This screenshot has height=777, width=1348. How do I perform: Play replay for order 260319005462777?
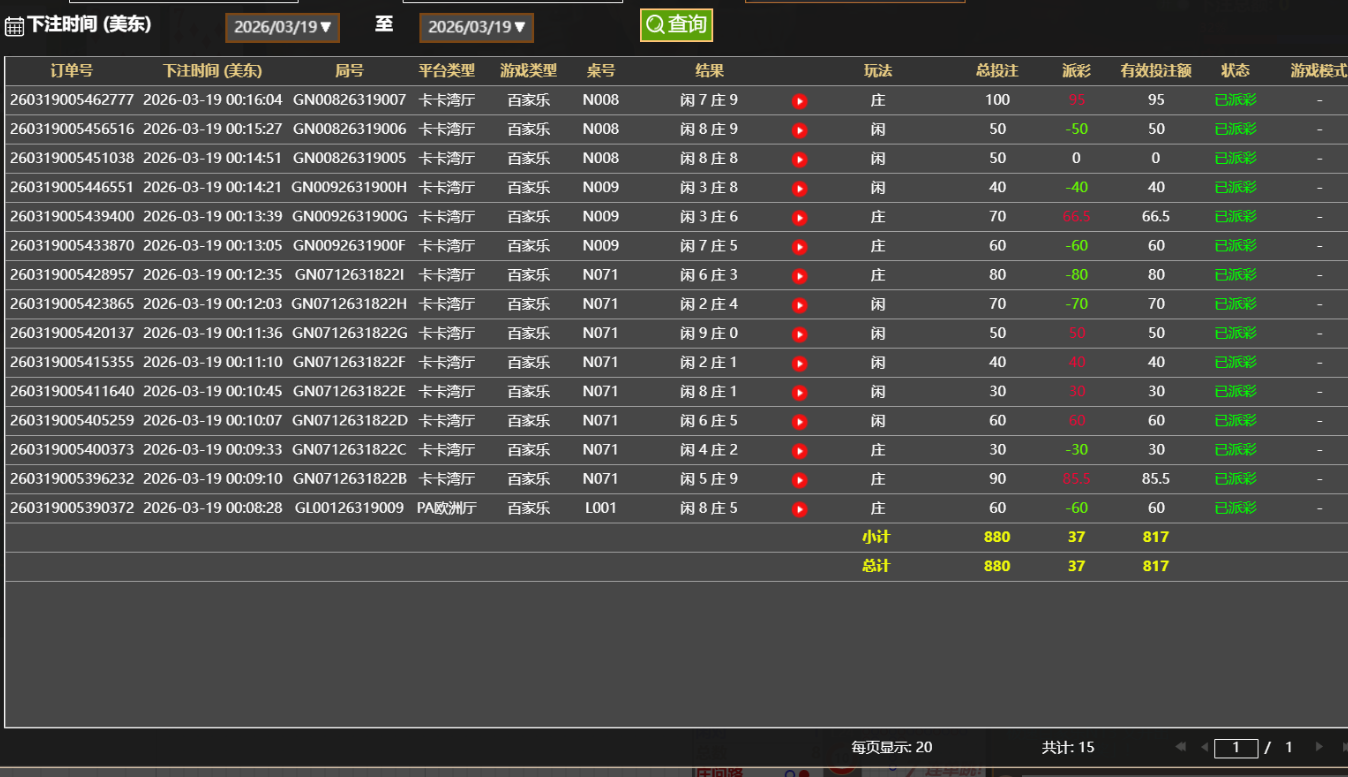tap(799, 101)
